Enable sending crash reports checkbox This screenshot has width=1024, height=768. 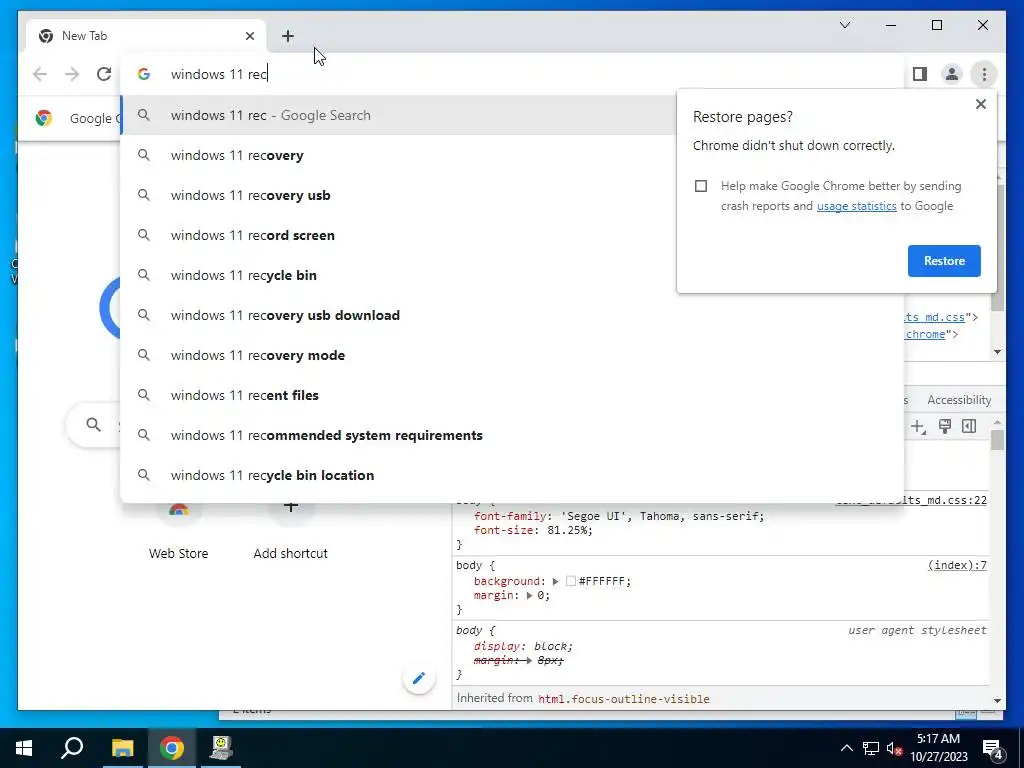coord(701,186)
